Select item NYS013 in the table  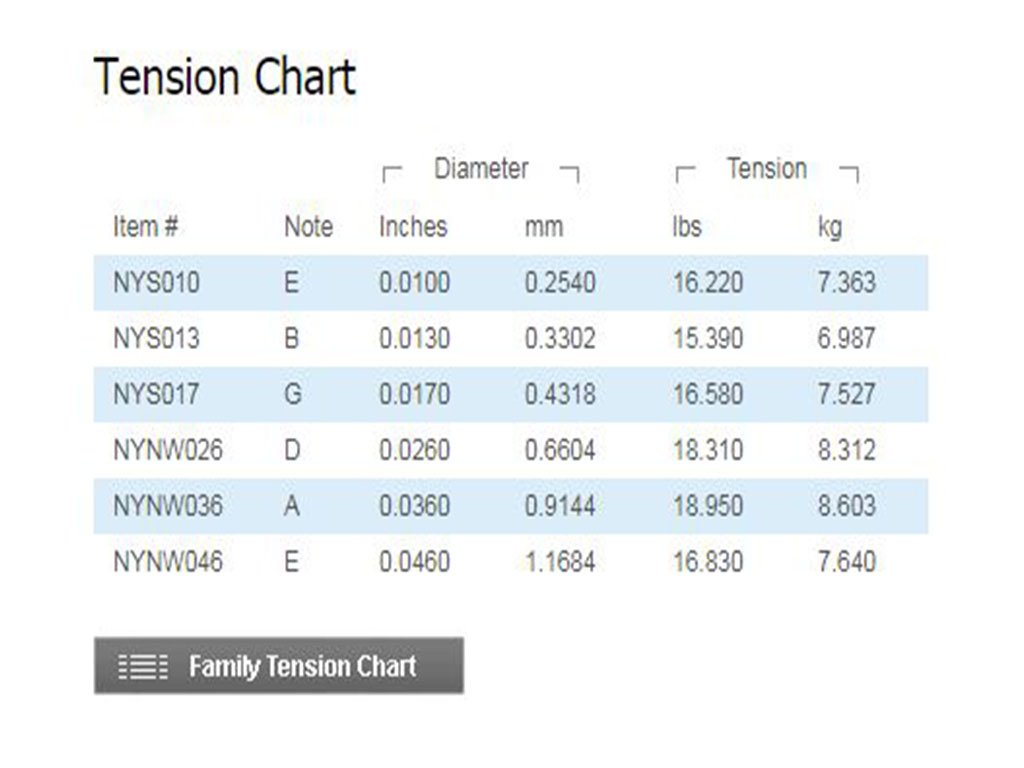156,338
